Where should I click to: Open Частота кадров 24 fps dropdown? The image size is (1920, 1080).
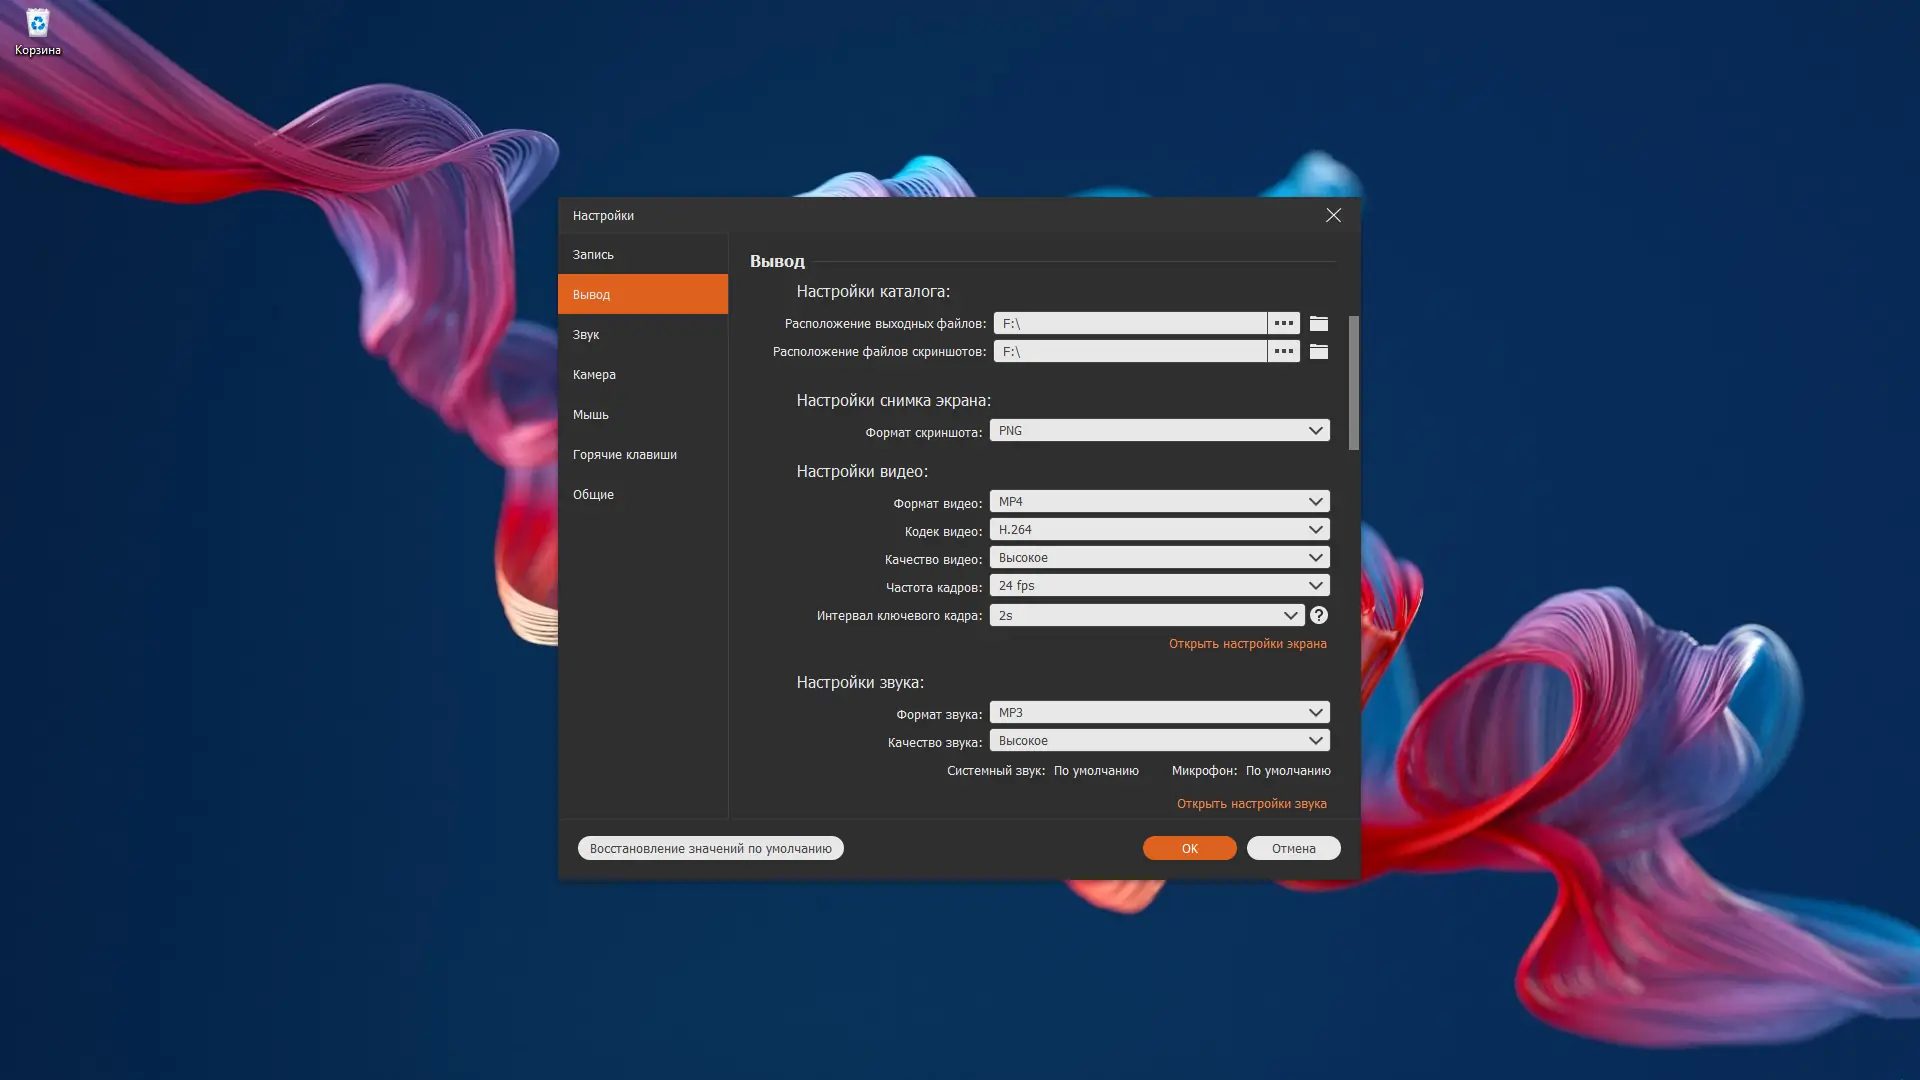(x=1159, y=585)
